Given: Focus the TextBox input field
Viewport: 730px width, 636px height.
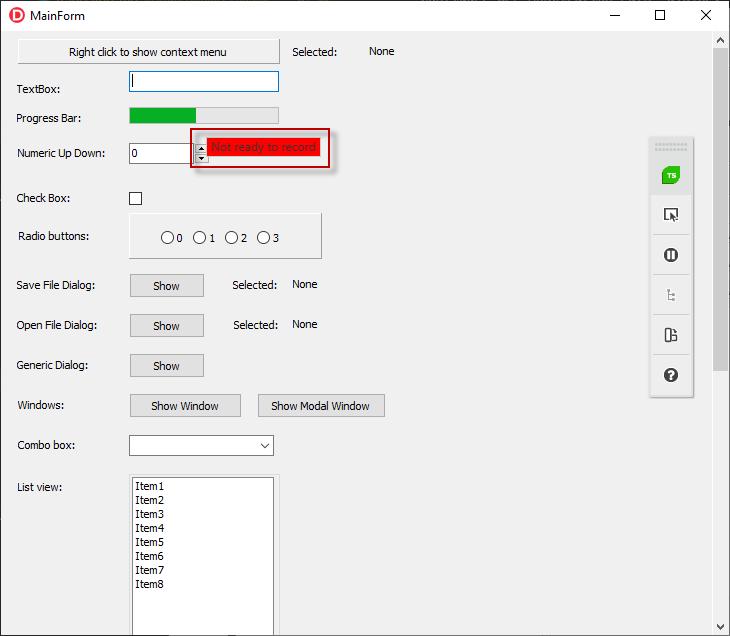Looking at the screenshot, I should (204, 82).
